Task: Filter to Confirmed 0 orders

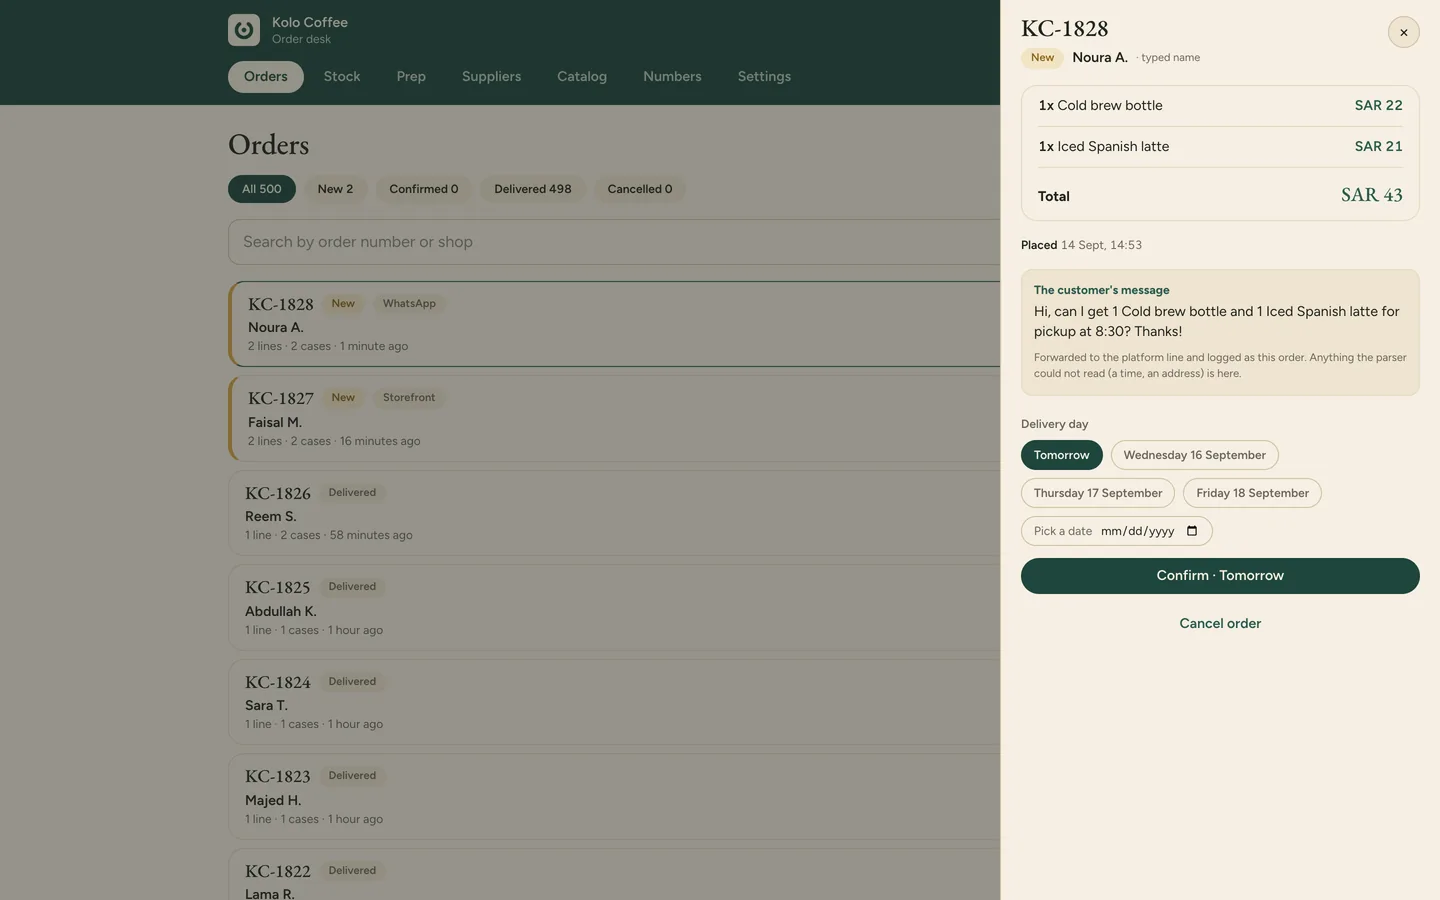Action: (424, 189)
